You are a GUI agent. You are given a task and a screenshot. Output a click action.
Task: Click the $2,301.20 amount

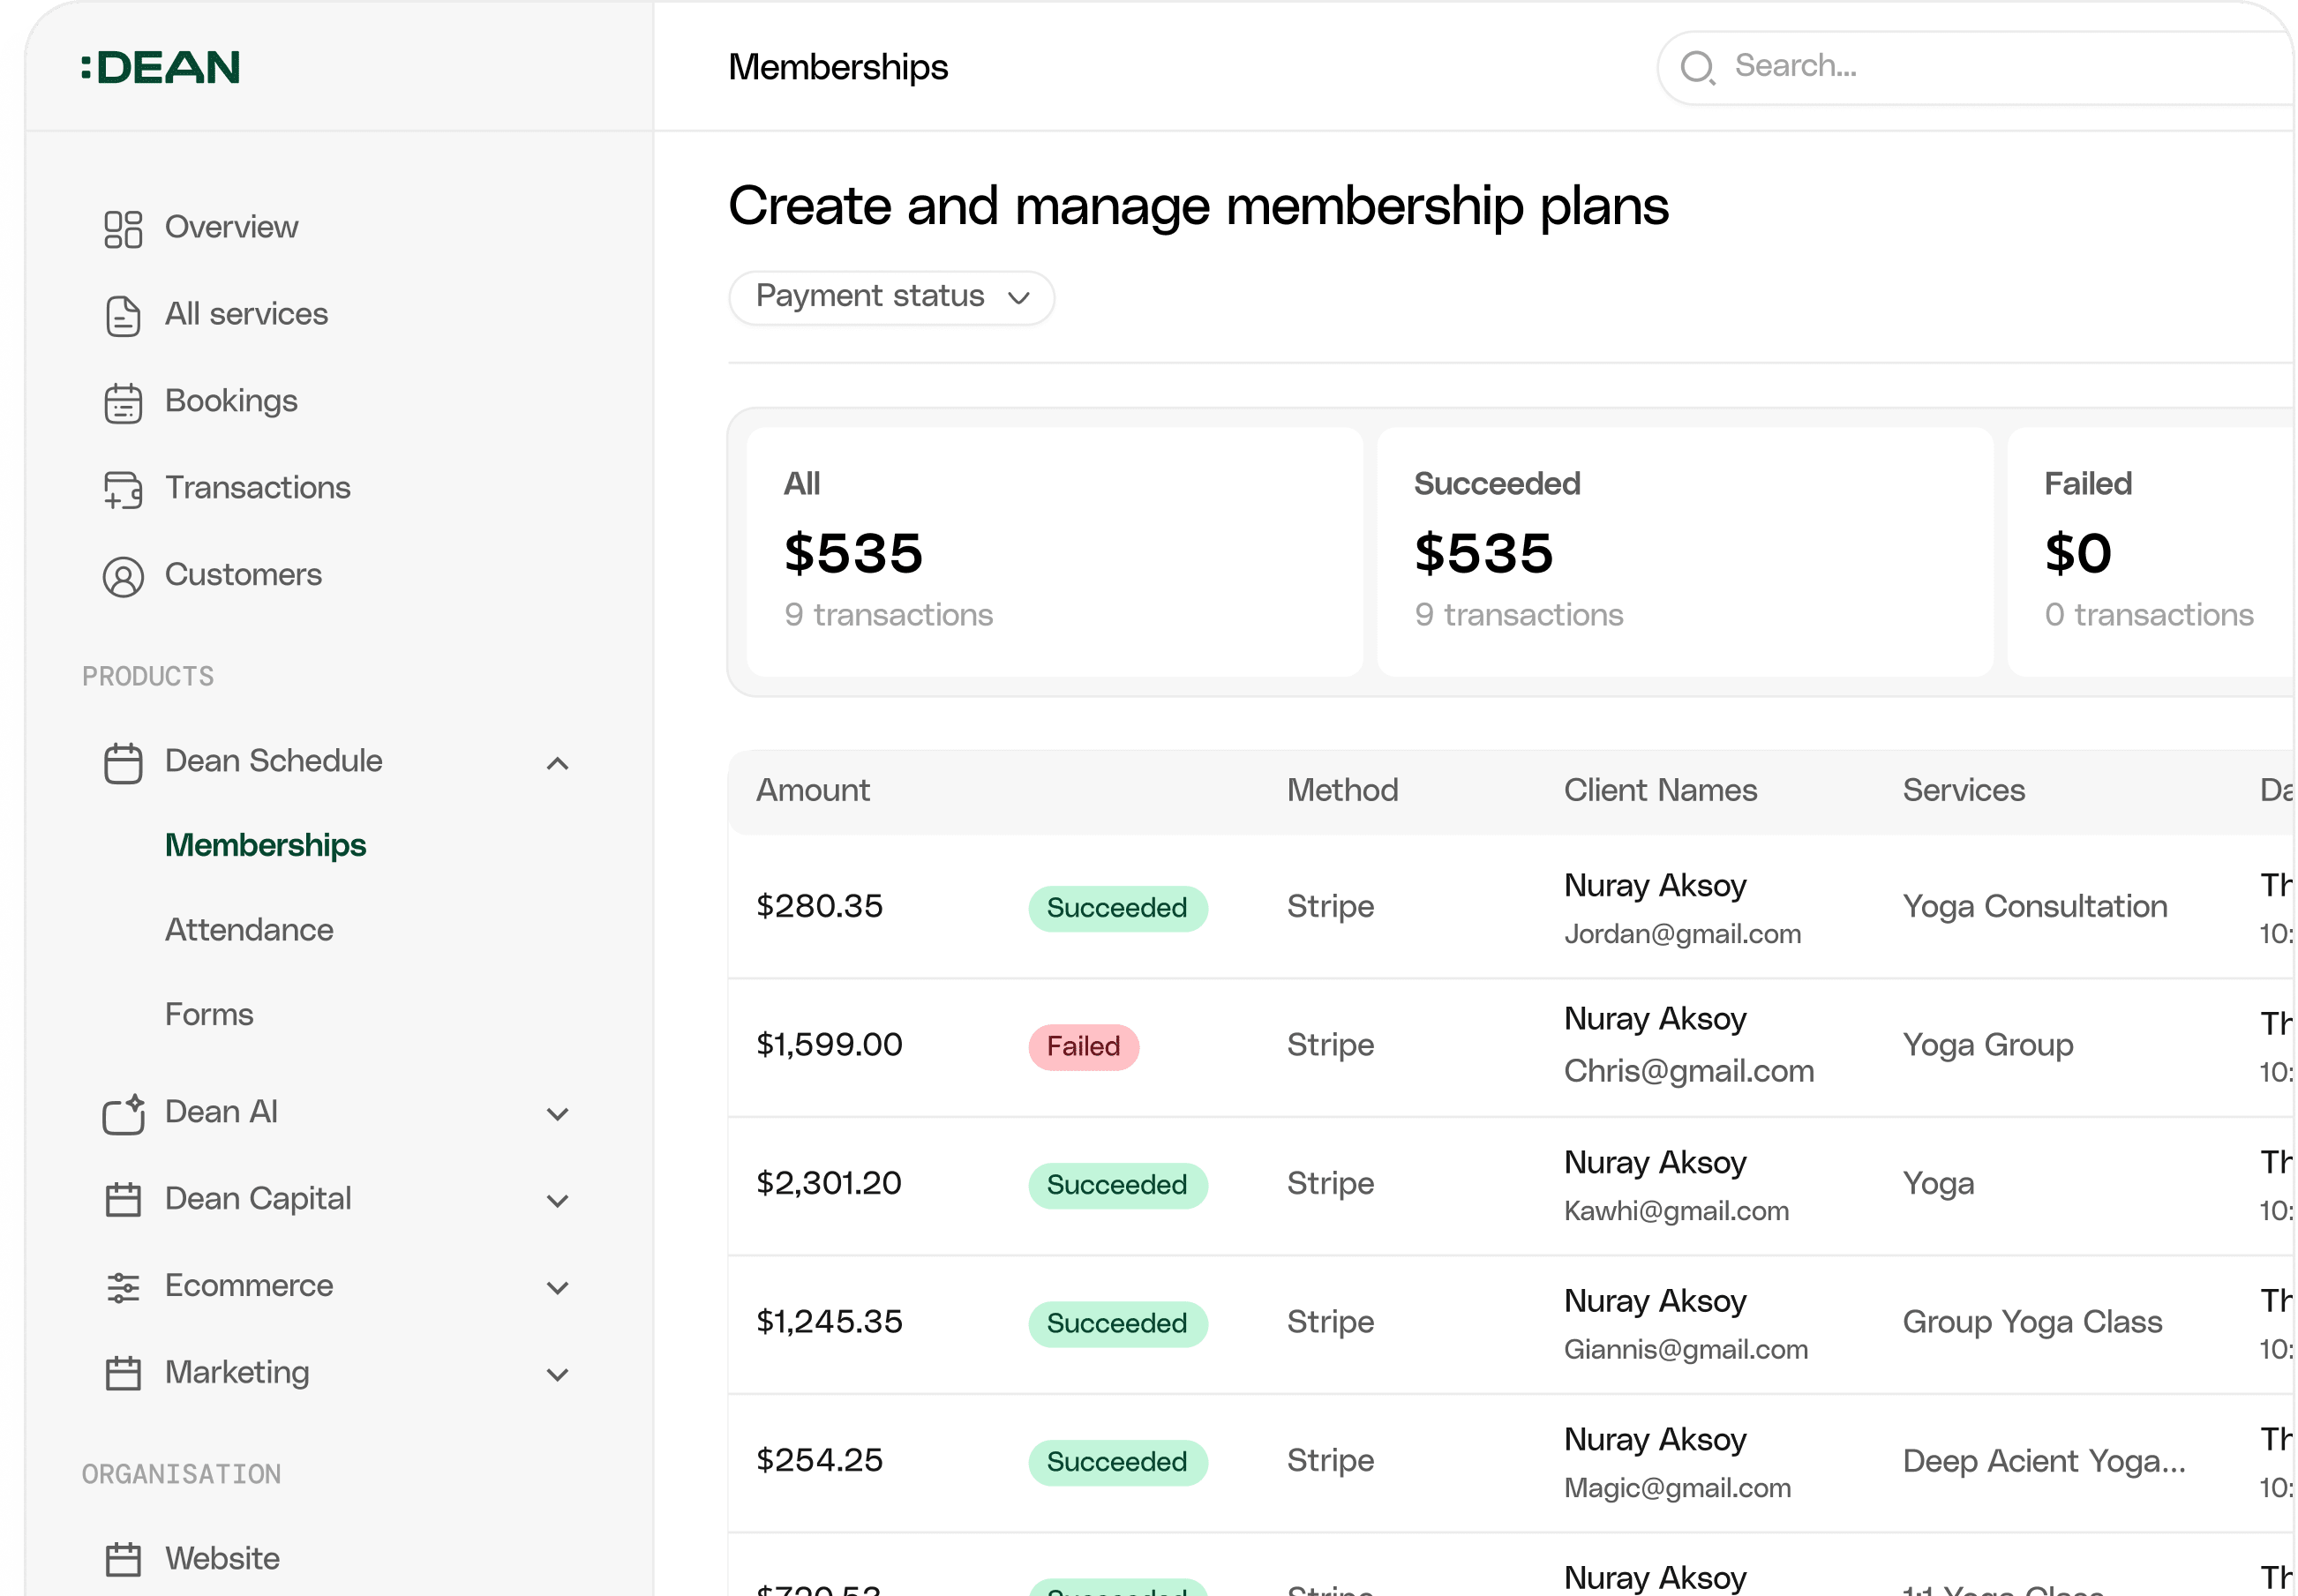[x=828, y=1183]
